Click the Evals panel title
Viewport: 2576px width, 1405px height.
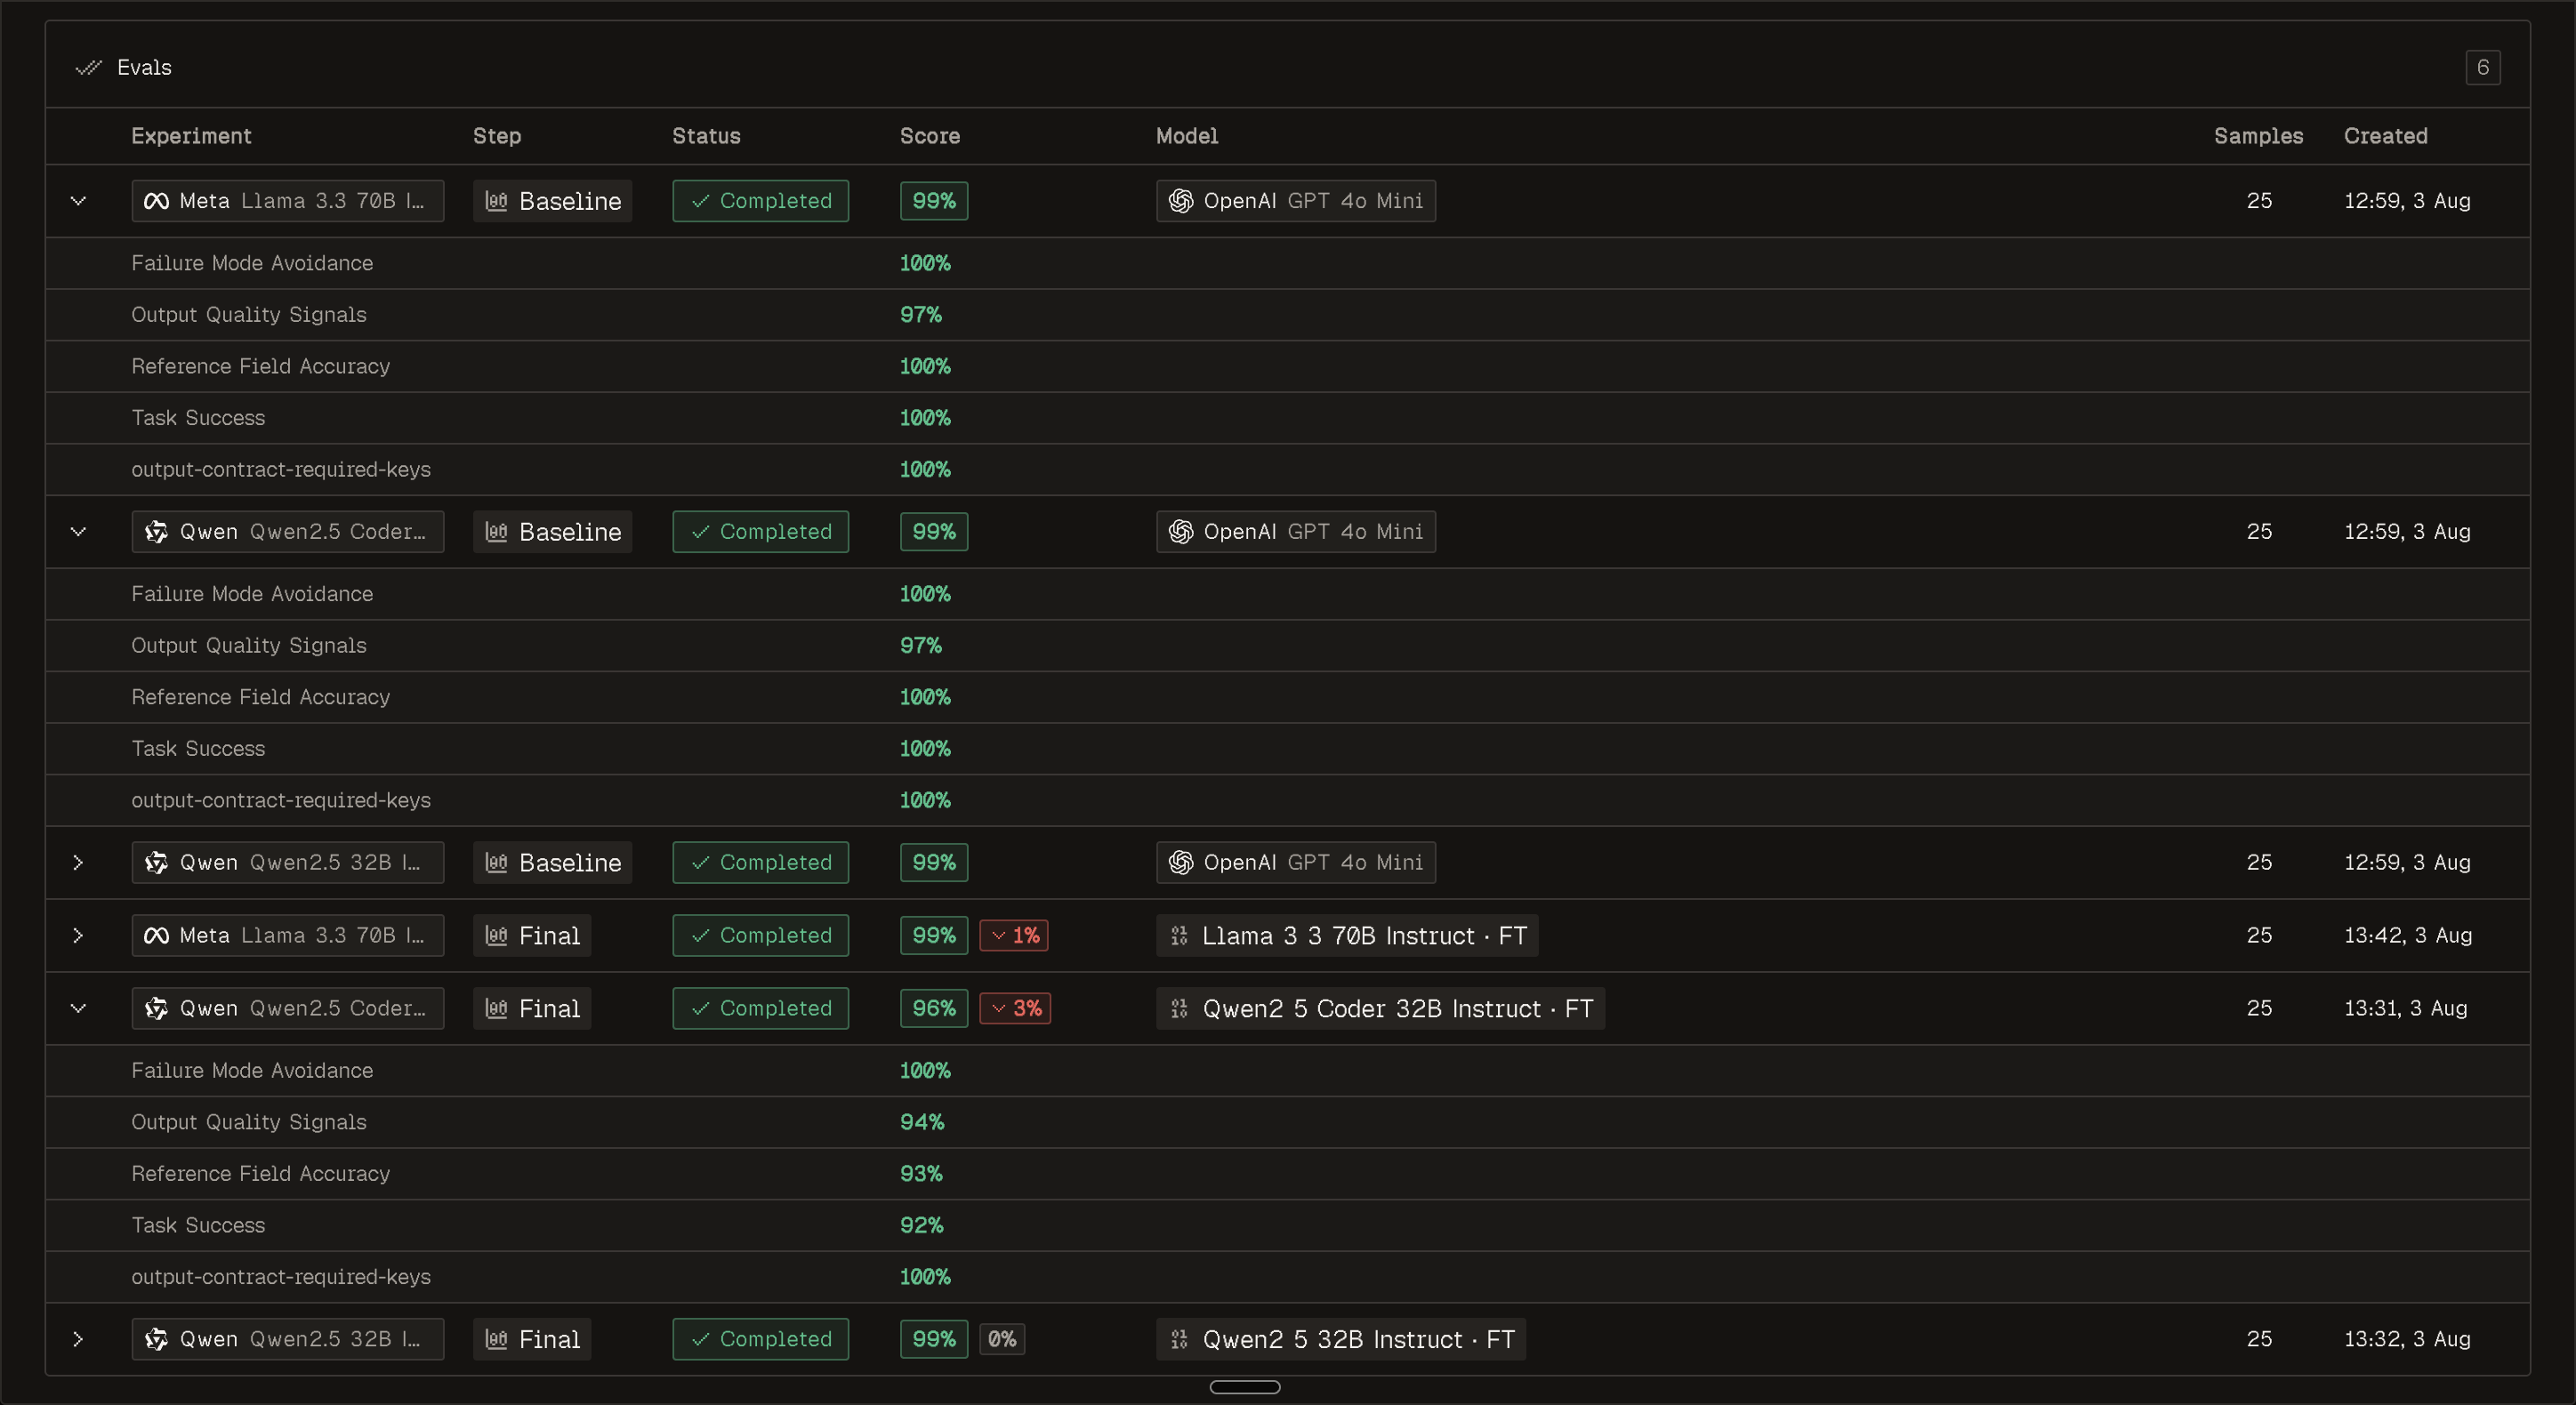coord(144,67)
